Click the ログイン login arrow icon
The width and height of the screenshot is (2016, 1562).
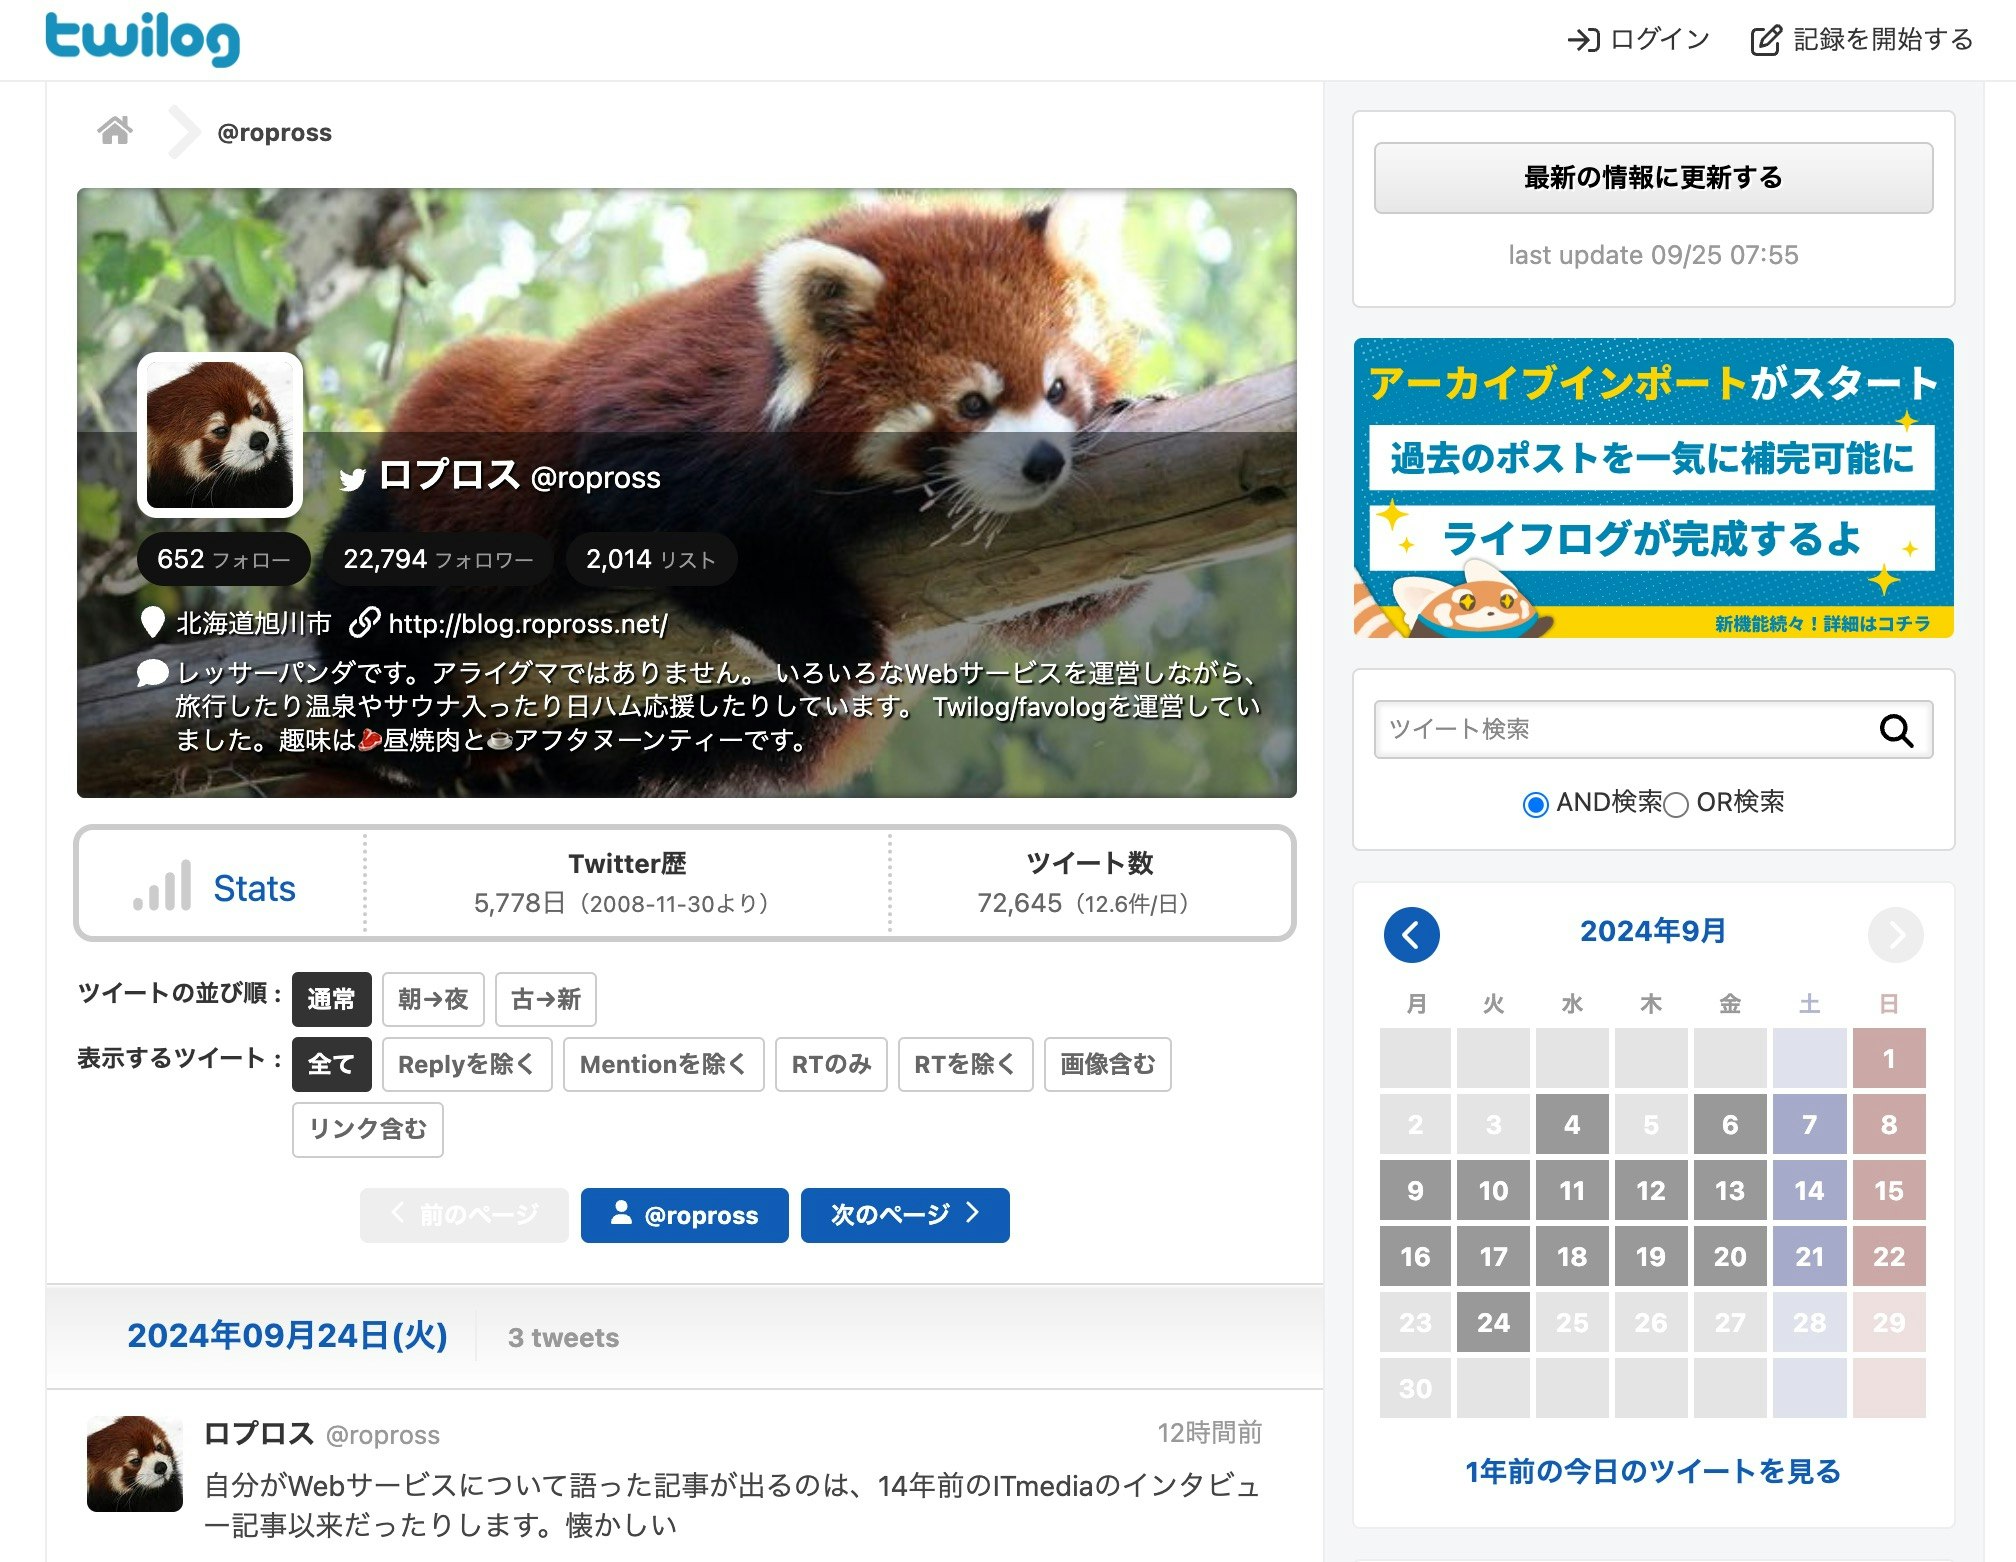coord(1583,40)
